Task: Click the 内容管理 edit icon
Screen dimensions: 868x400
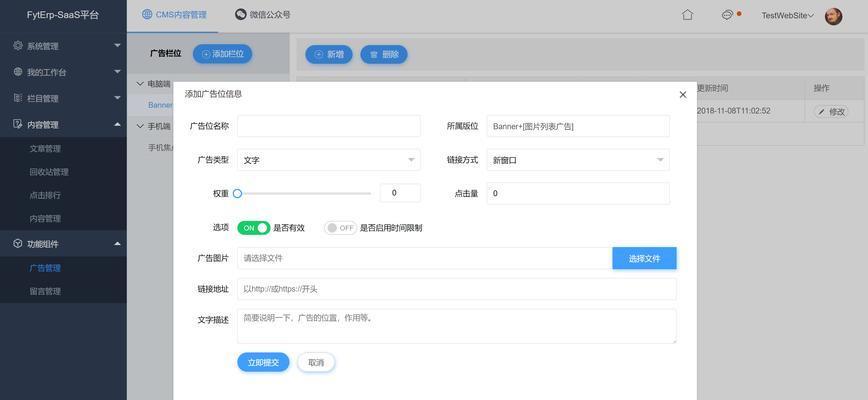Action: 18,124
